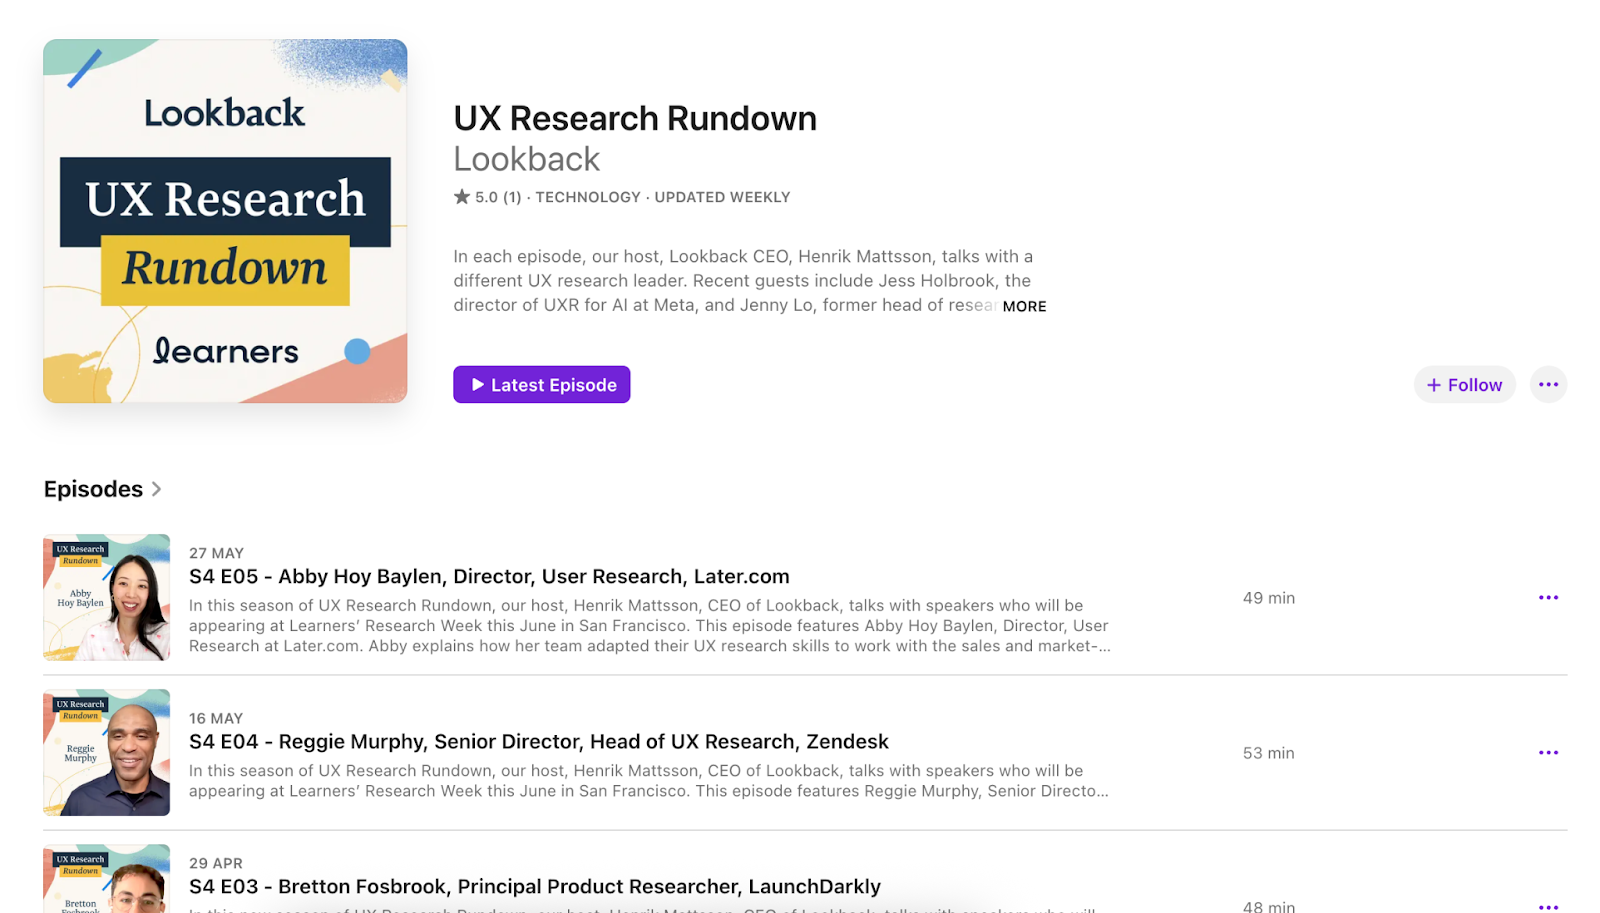Screen dimensions: 1600x913
Task: Open the S4 E03 Bretton Fosbrook episode title
Action: 535,886
